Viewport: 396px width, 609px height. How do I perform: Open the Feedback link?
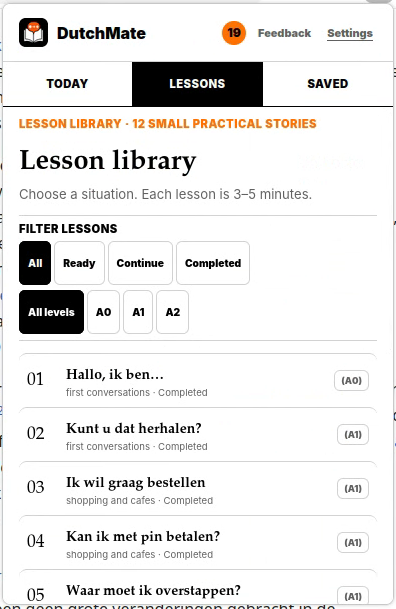pos(284,33)
